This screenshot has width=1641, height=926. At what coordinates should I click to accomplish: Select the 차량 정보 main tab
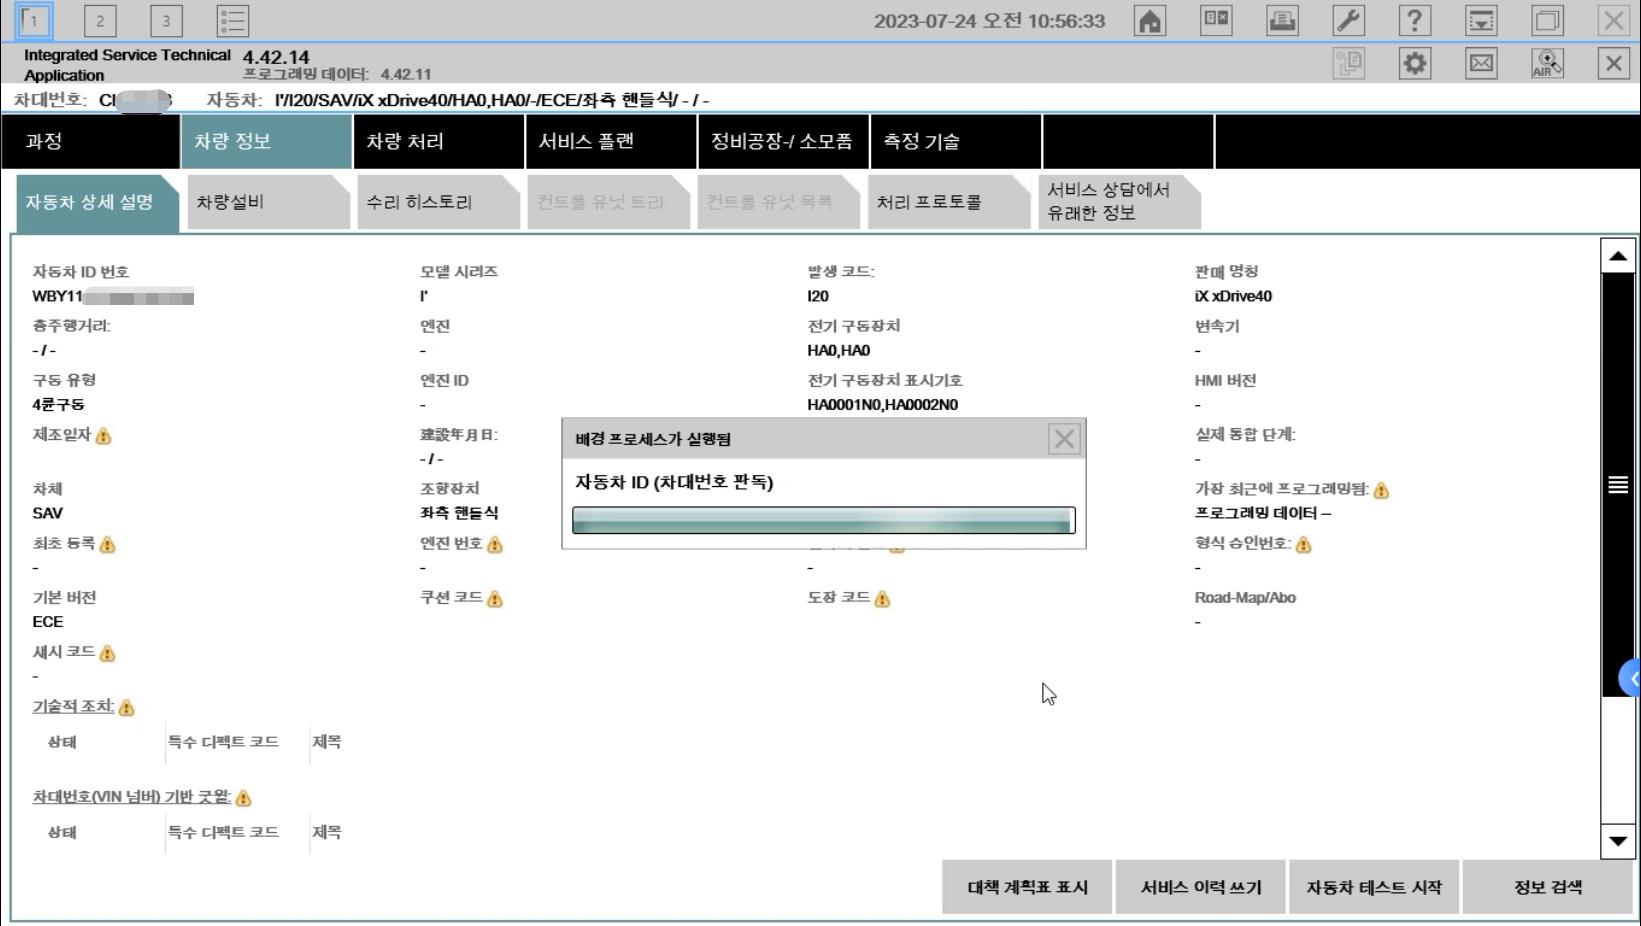tap(267, 142)
